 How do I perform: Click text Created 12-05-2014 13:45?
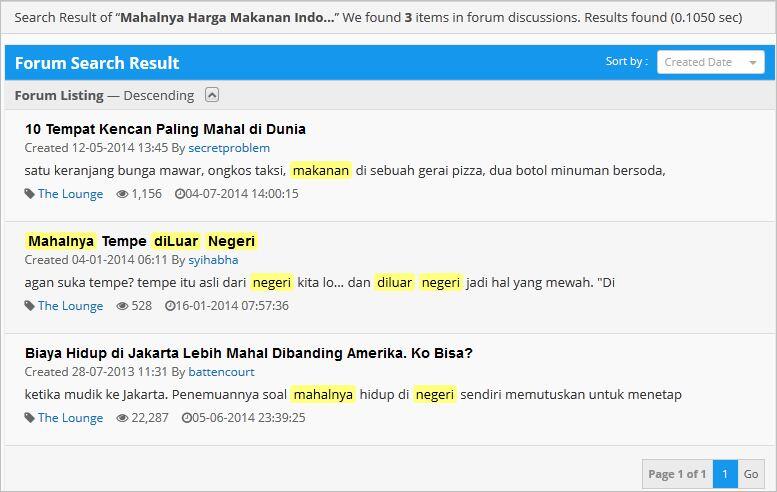pos(96,148)
